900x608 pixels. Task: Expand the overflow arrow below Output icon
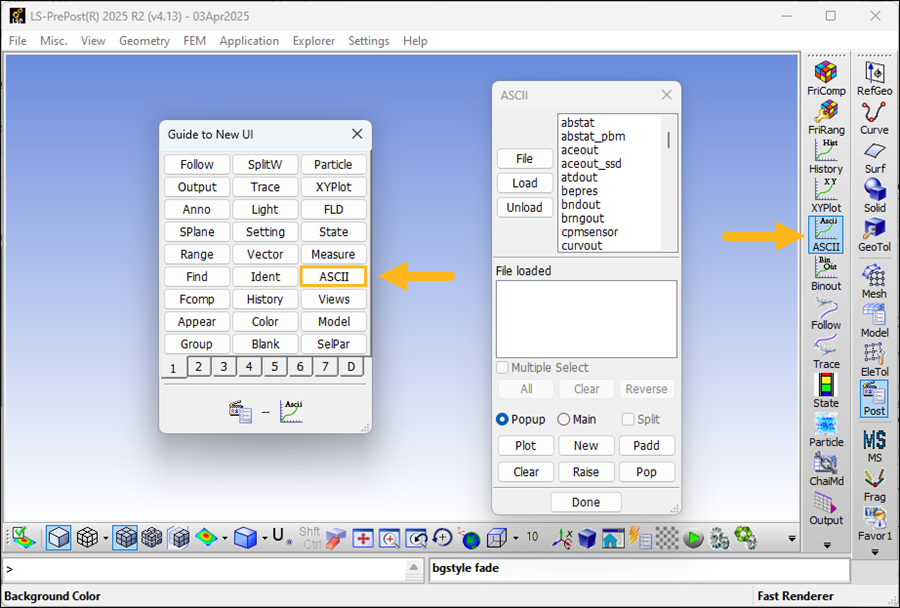click(x=826, y=545)
